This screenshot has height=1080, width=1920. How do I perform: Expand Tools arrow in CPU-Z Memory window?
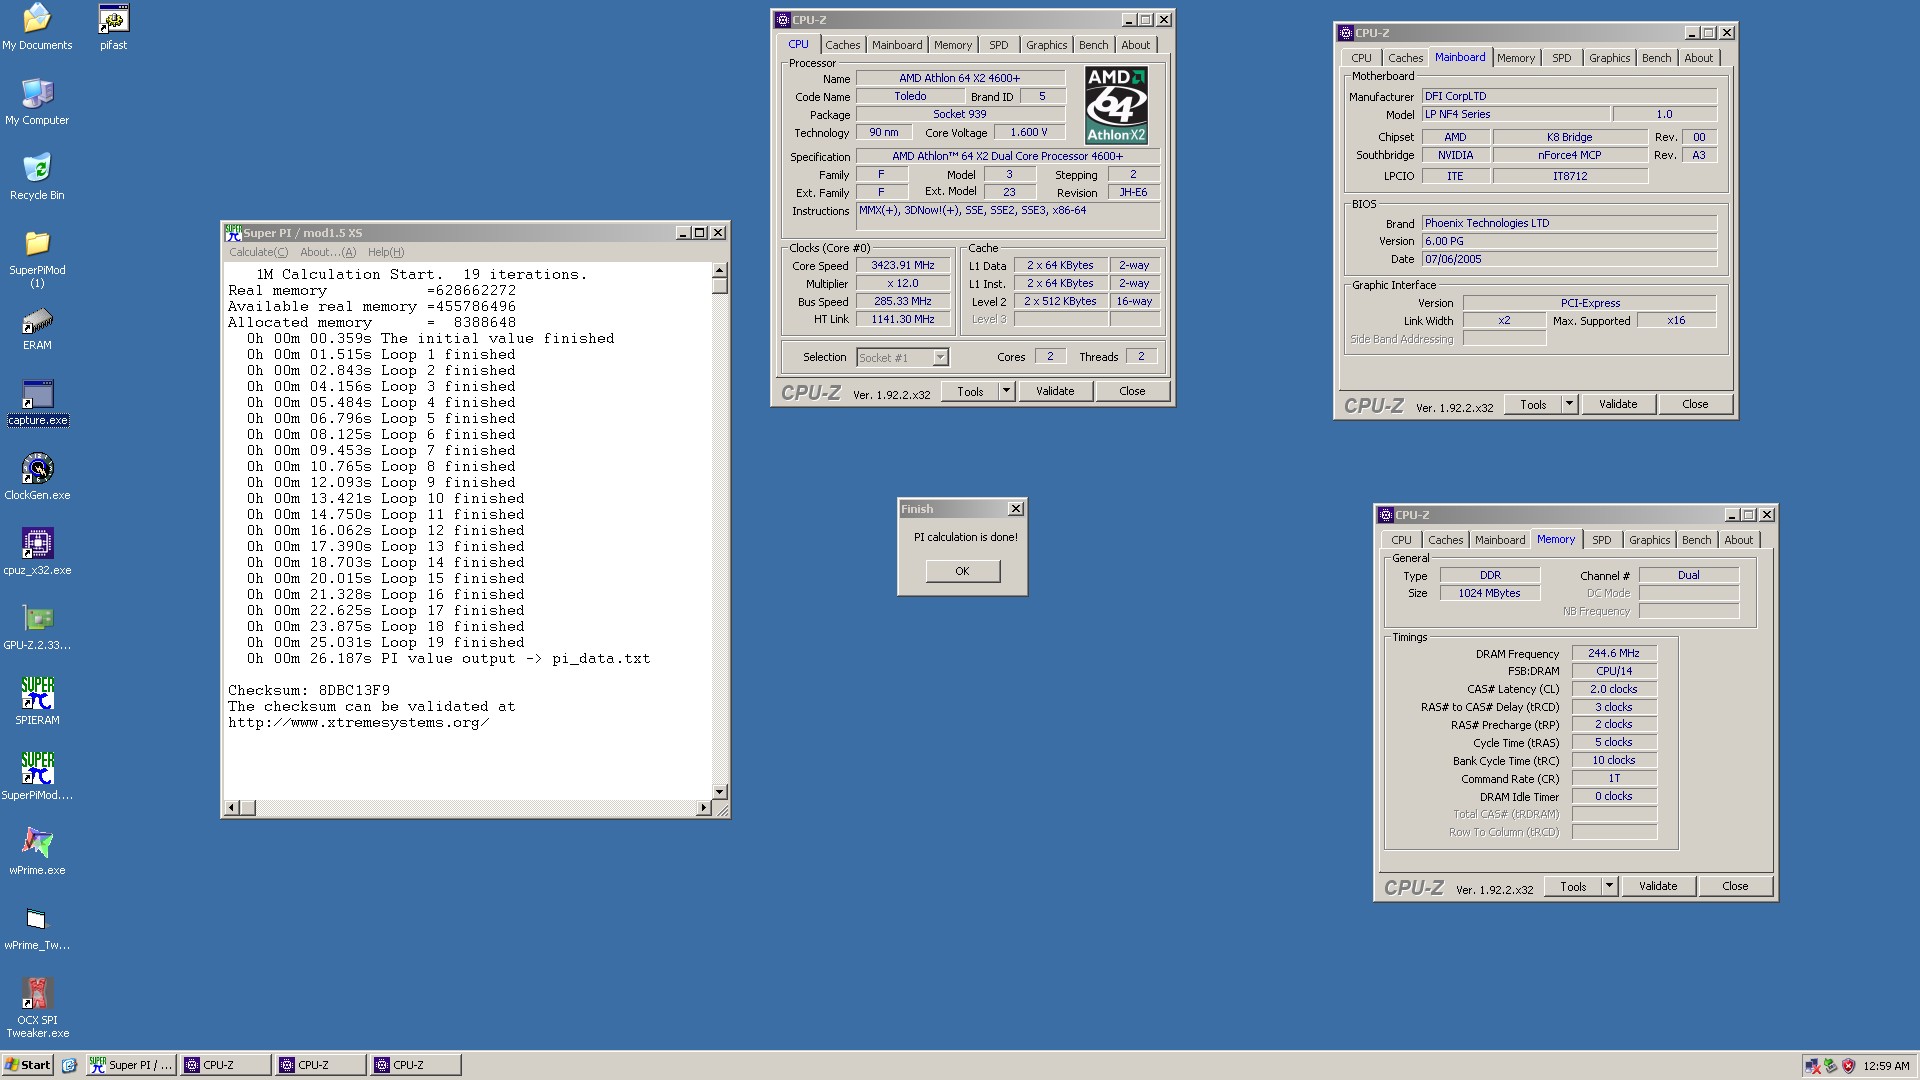tap(1609, 886)
